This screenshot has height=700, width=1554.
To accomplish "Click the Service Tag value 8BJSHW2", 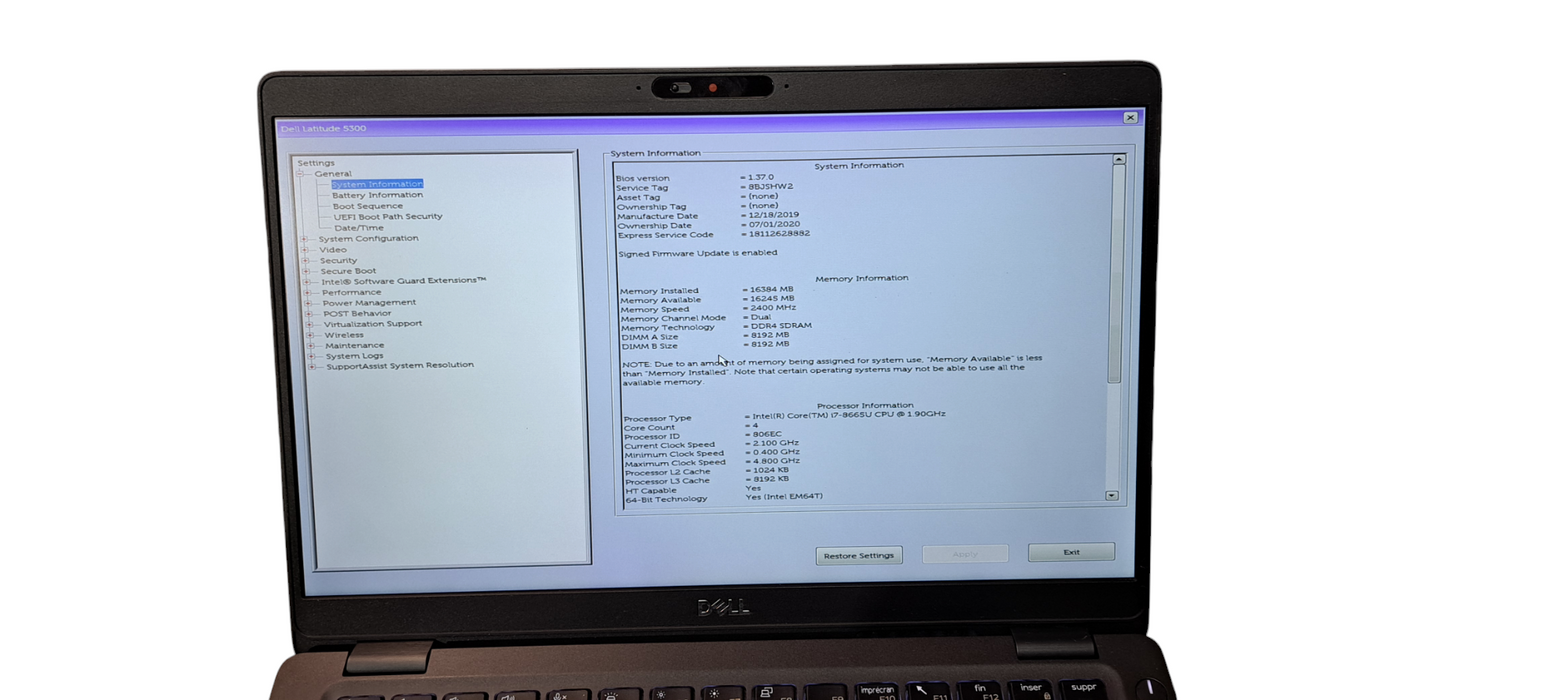I will (x=770, y=187).
